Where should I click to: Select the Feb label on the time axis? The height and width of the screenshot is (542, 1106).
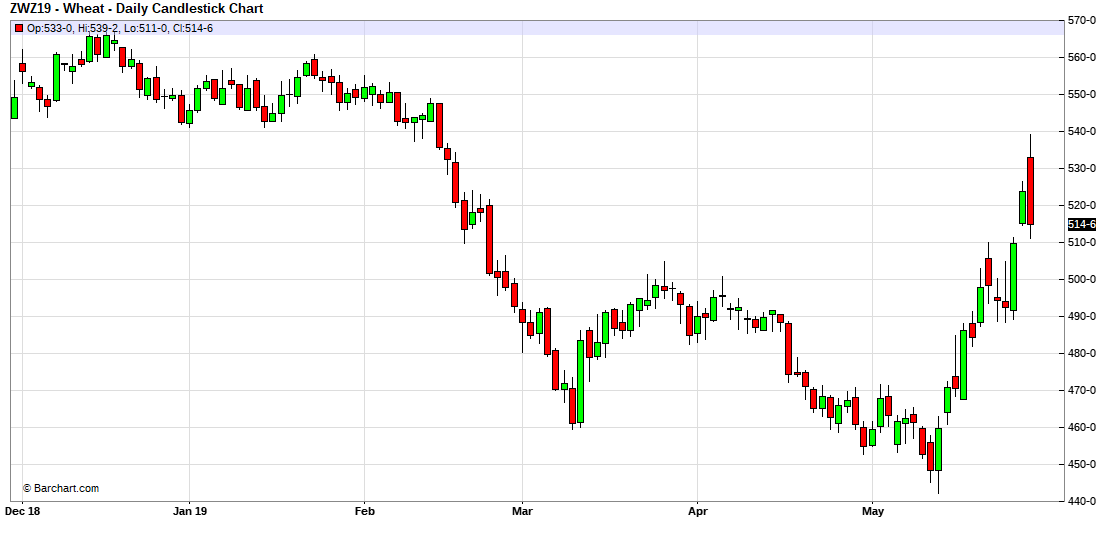coord(364,511)
